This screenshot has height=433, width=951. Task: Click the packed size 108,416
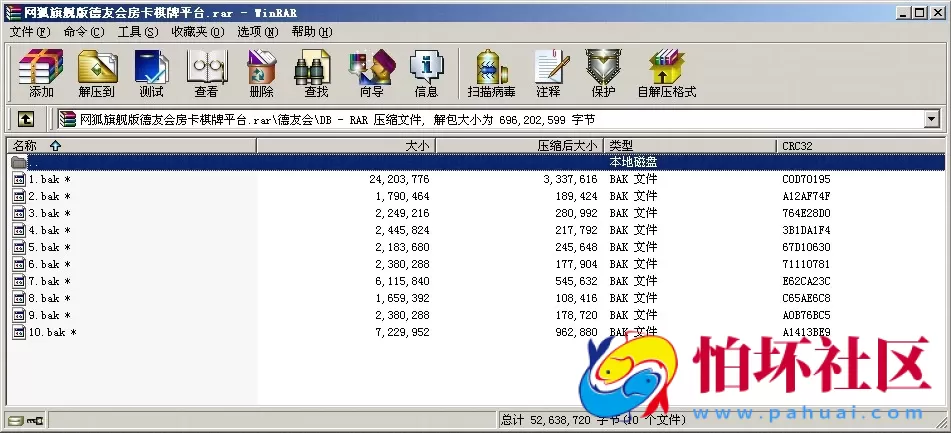(x=576, y=298)
